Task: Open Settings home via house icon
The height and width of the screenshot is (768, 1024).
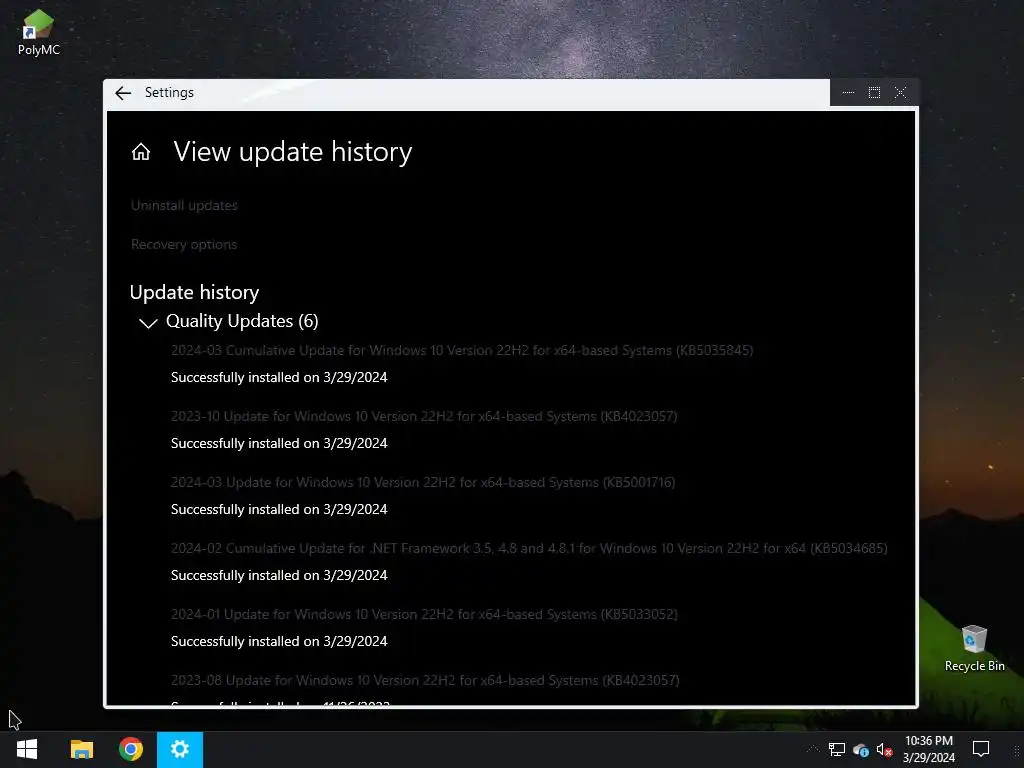Action: tap(141, 152)
